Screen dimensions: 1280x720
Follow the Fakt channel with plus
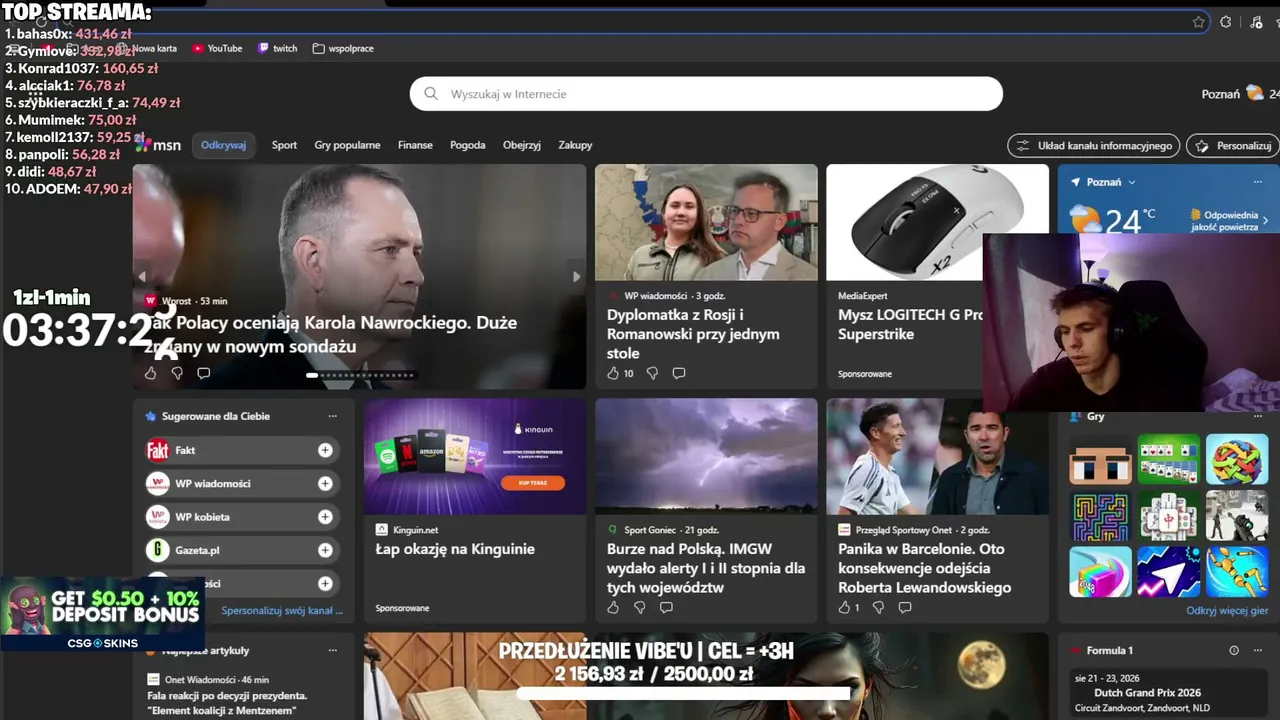[x=325, y=450]
